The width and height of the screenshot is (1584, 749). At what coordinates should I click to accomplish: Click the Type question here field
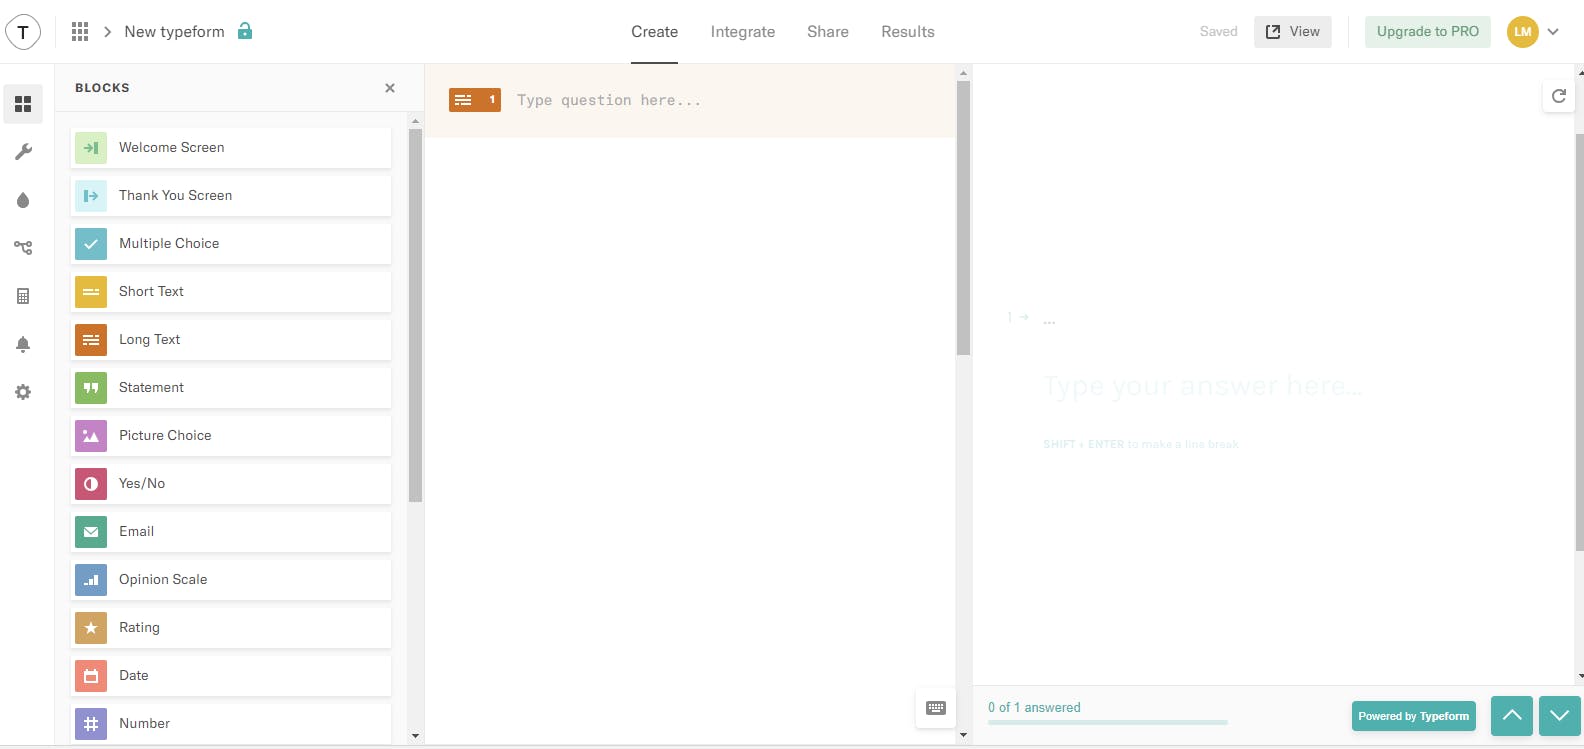(x=609, y=100)
